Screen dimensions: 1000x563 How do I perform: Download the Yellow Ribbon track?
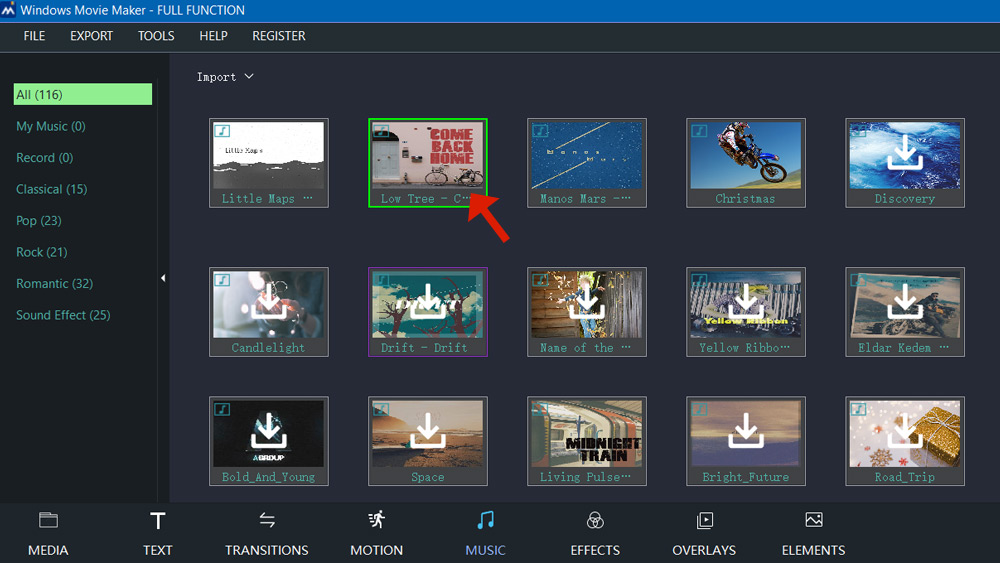click(746, 302)
